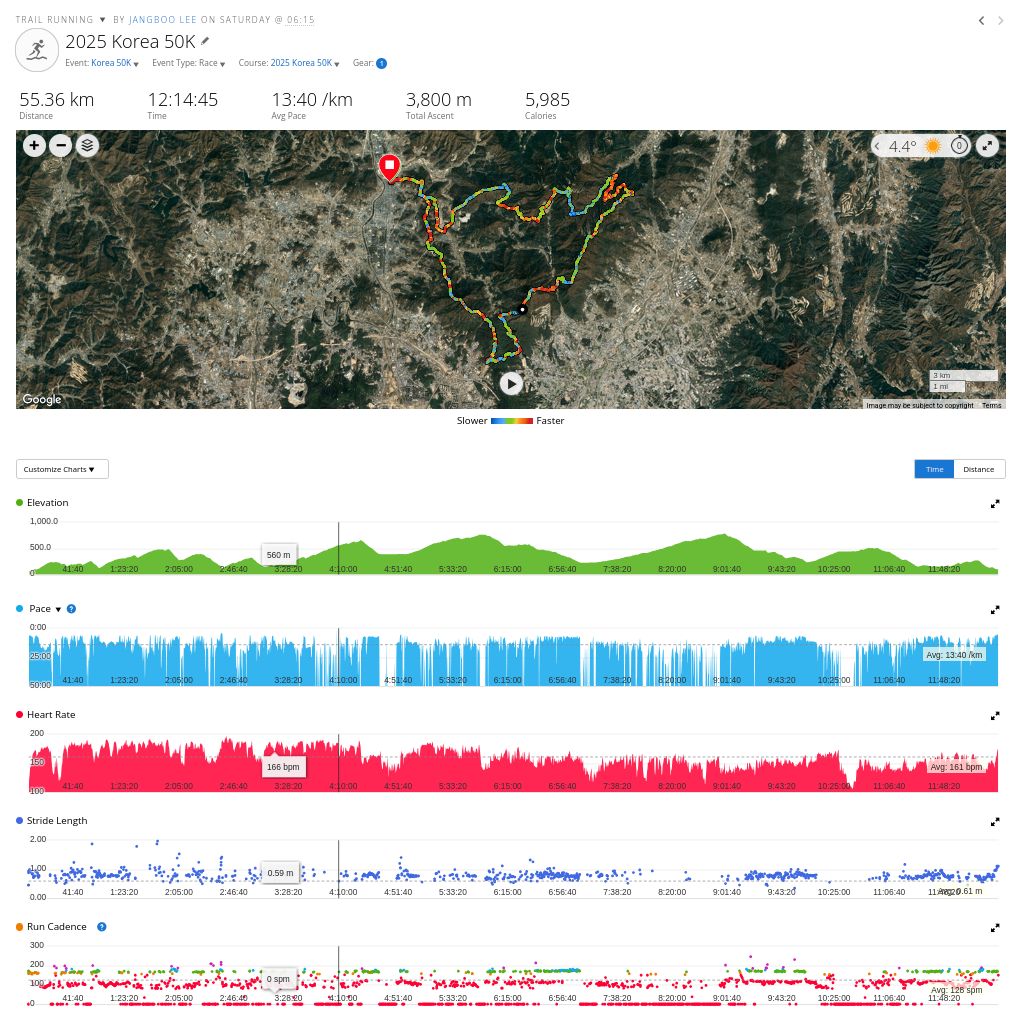Click the 0.59 m stride tooltip

pos(280,873)
